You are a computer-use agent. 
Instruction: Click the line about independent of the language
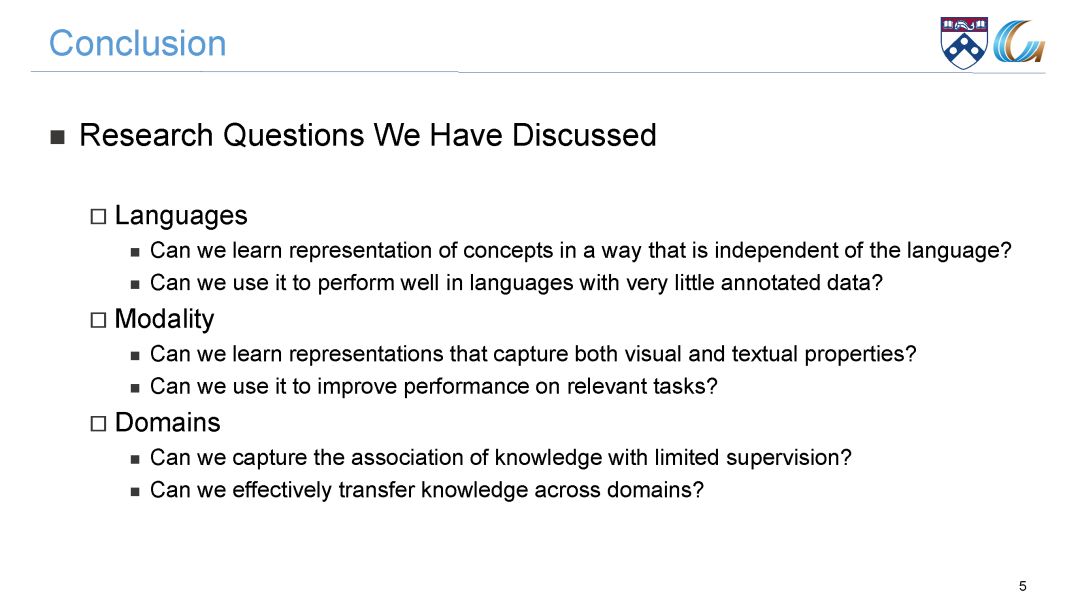581,250
